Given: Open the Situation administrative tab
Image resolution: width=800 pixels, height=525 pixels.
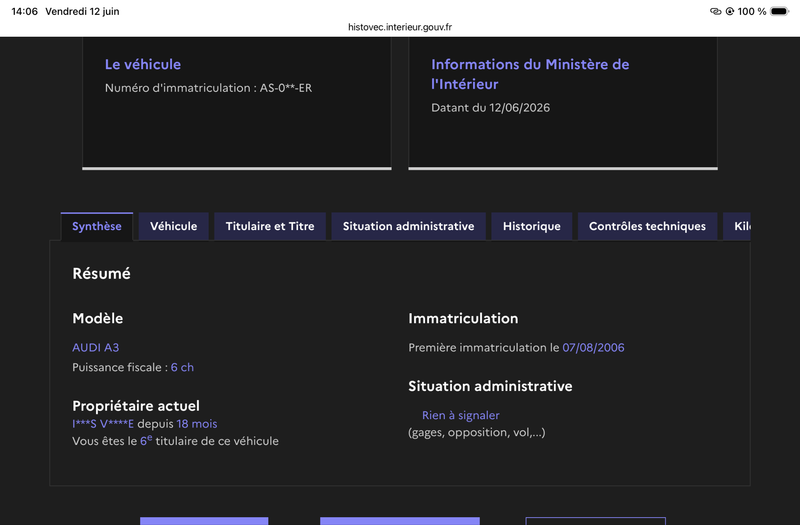Looking at the screenshot, I should [x=408, y=226].
